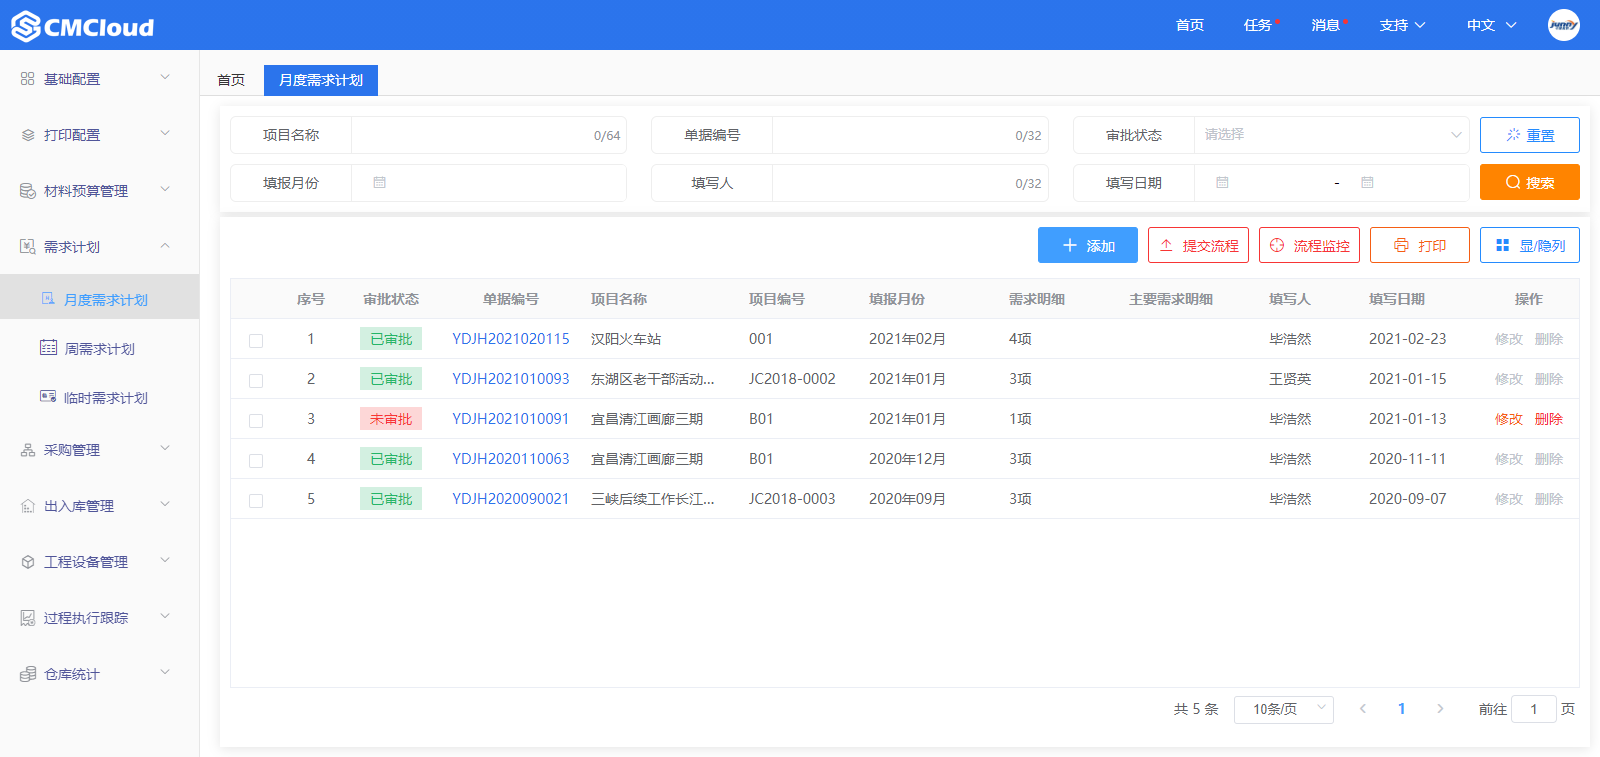The image size is (1600, 757).
Task: Open document YDJH2020090021 link
Action: (x=511, y=499)
